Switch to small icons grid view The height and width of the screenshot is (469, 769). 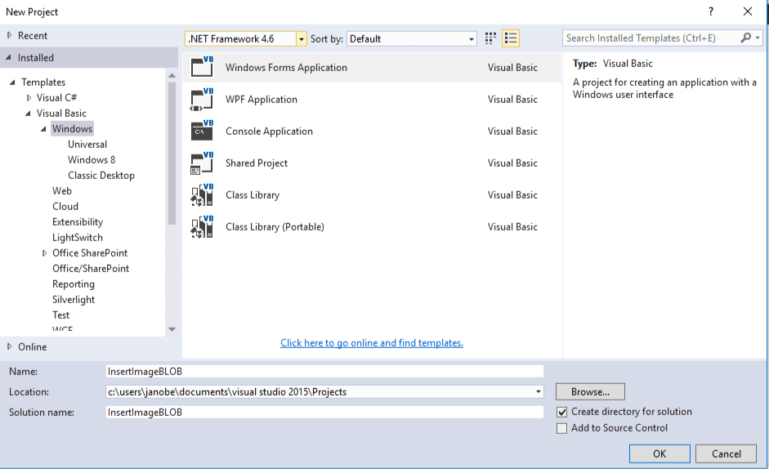click(490, 38)
